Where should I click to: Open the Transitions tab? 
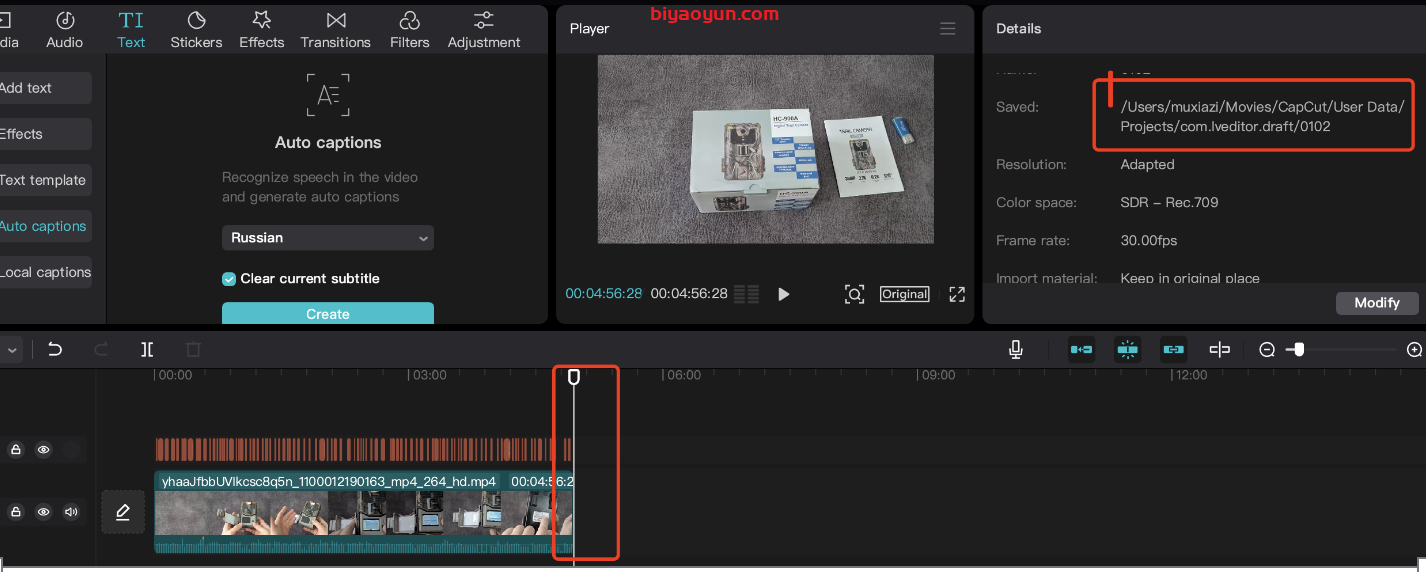(x=336, y=30)
